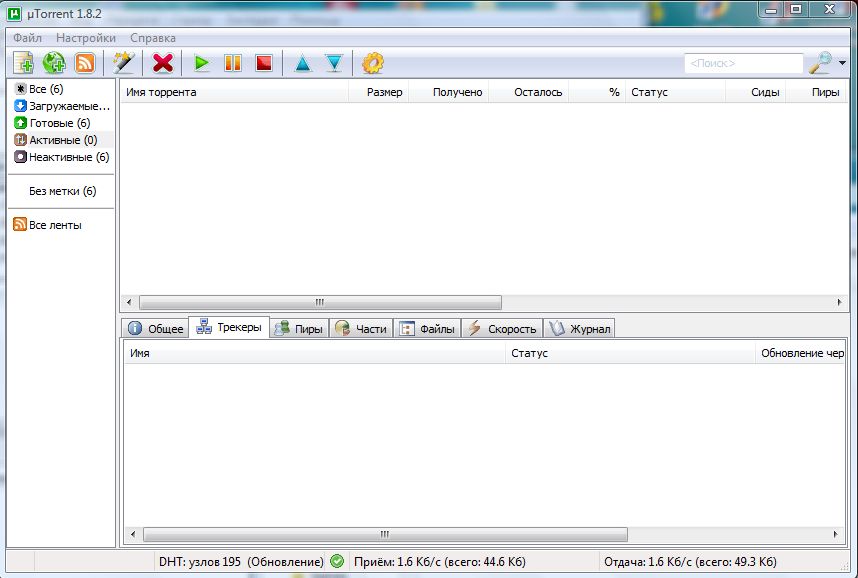Switch to the Части tab

(x=361, y=328)
